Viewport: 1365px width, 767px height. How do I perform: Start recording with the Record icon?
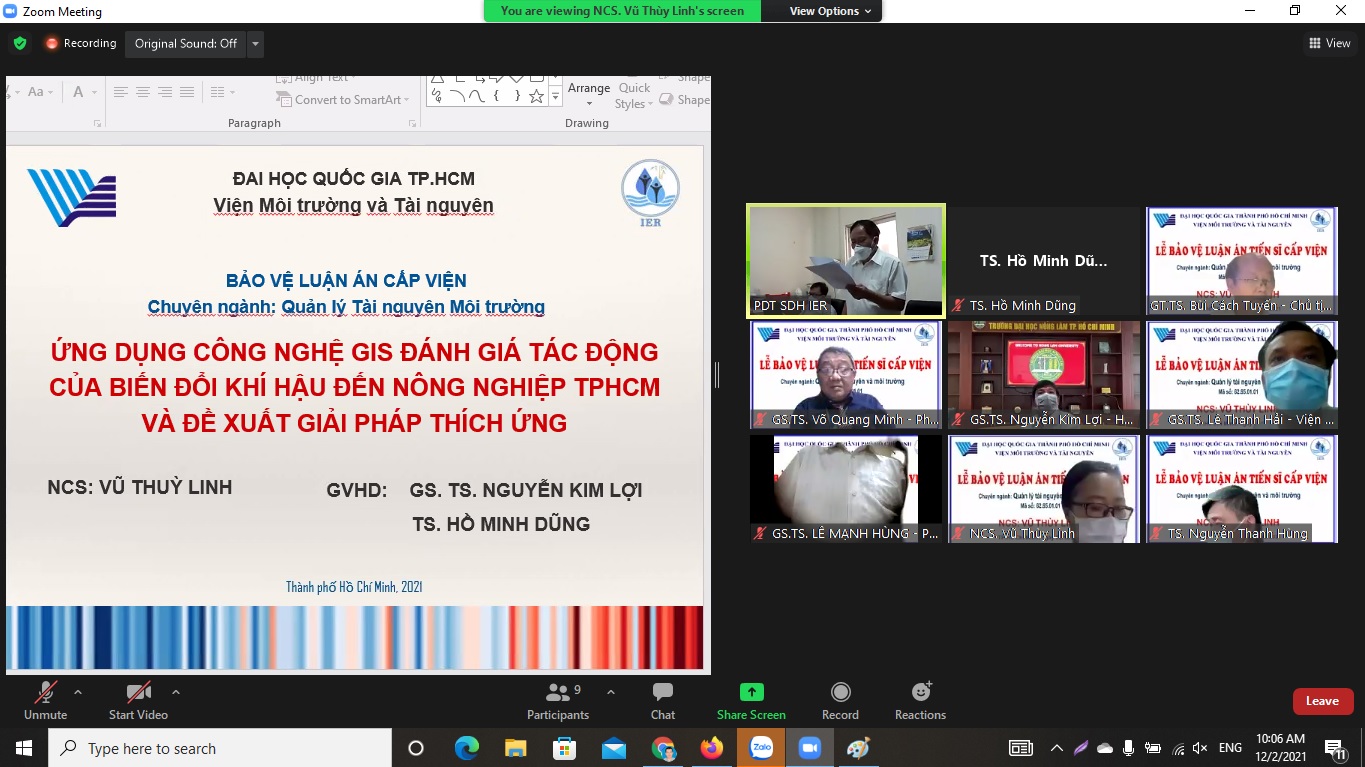point(840,693)
